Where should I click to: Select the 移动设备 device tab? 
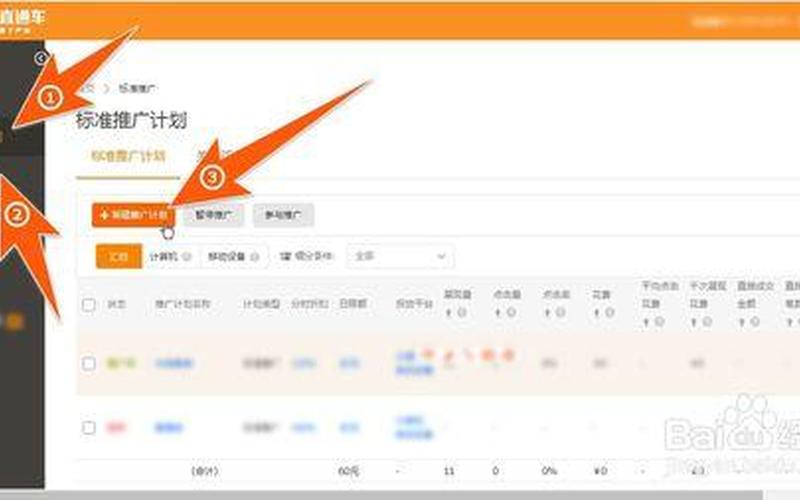(234, 256)
